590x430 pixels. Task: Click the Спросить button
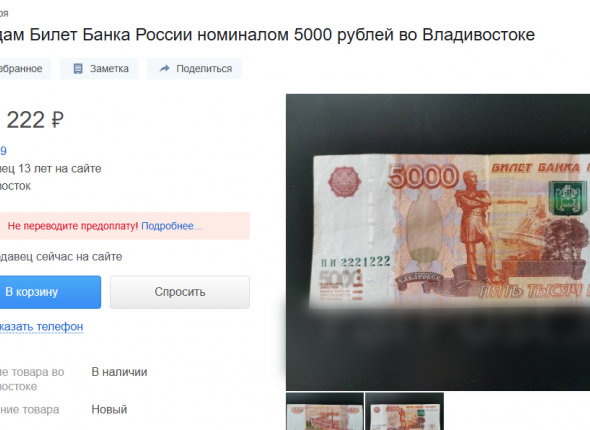coord(180,292)
